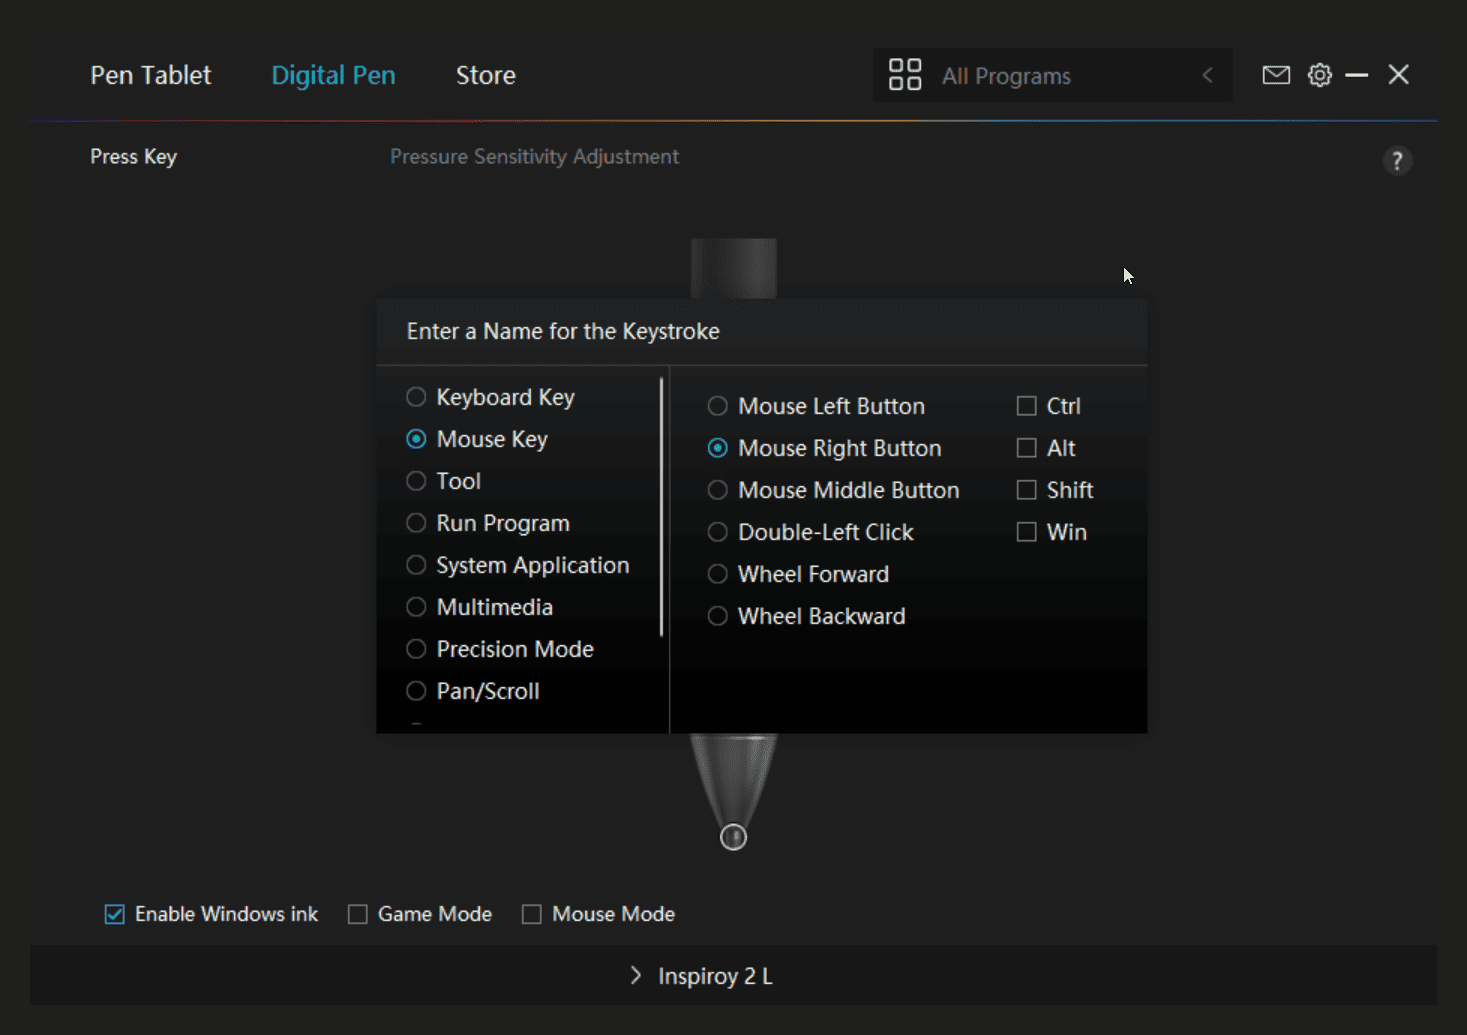This screenshot has width=1467, height=1035.
Task: Select the Keyboard Key option
Action: coord(416,397)
